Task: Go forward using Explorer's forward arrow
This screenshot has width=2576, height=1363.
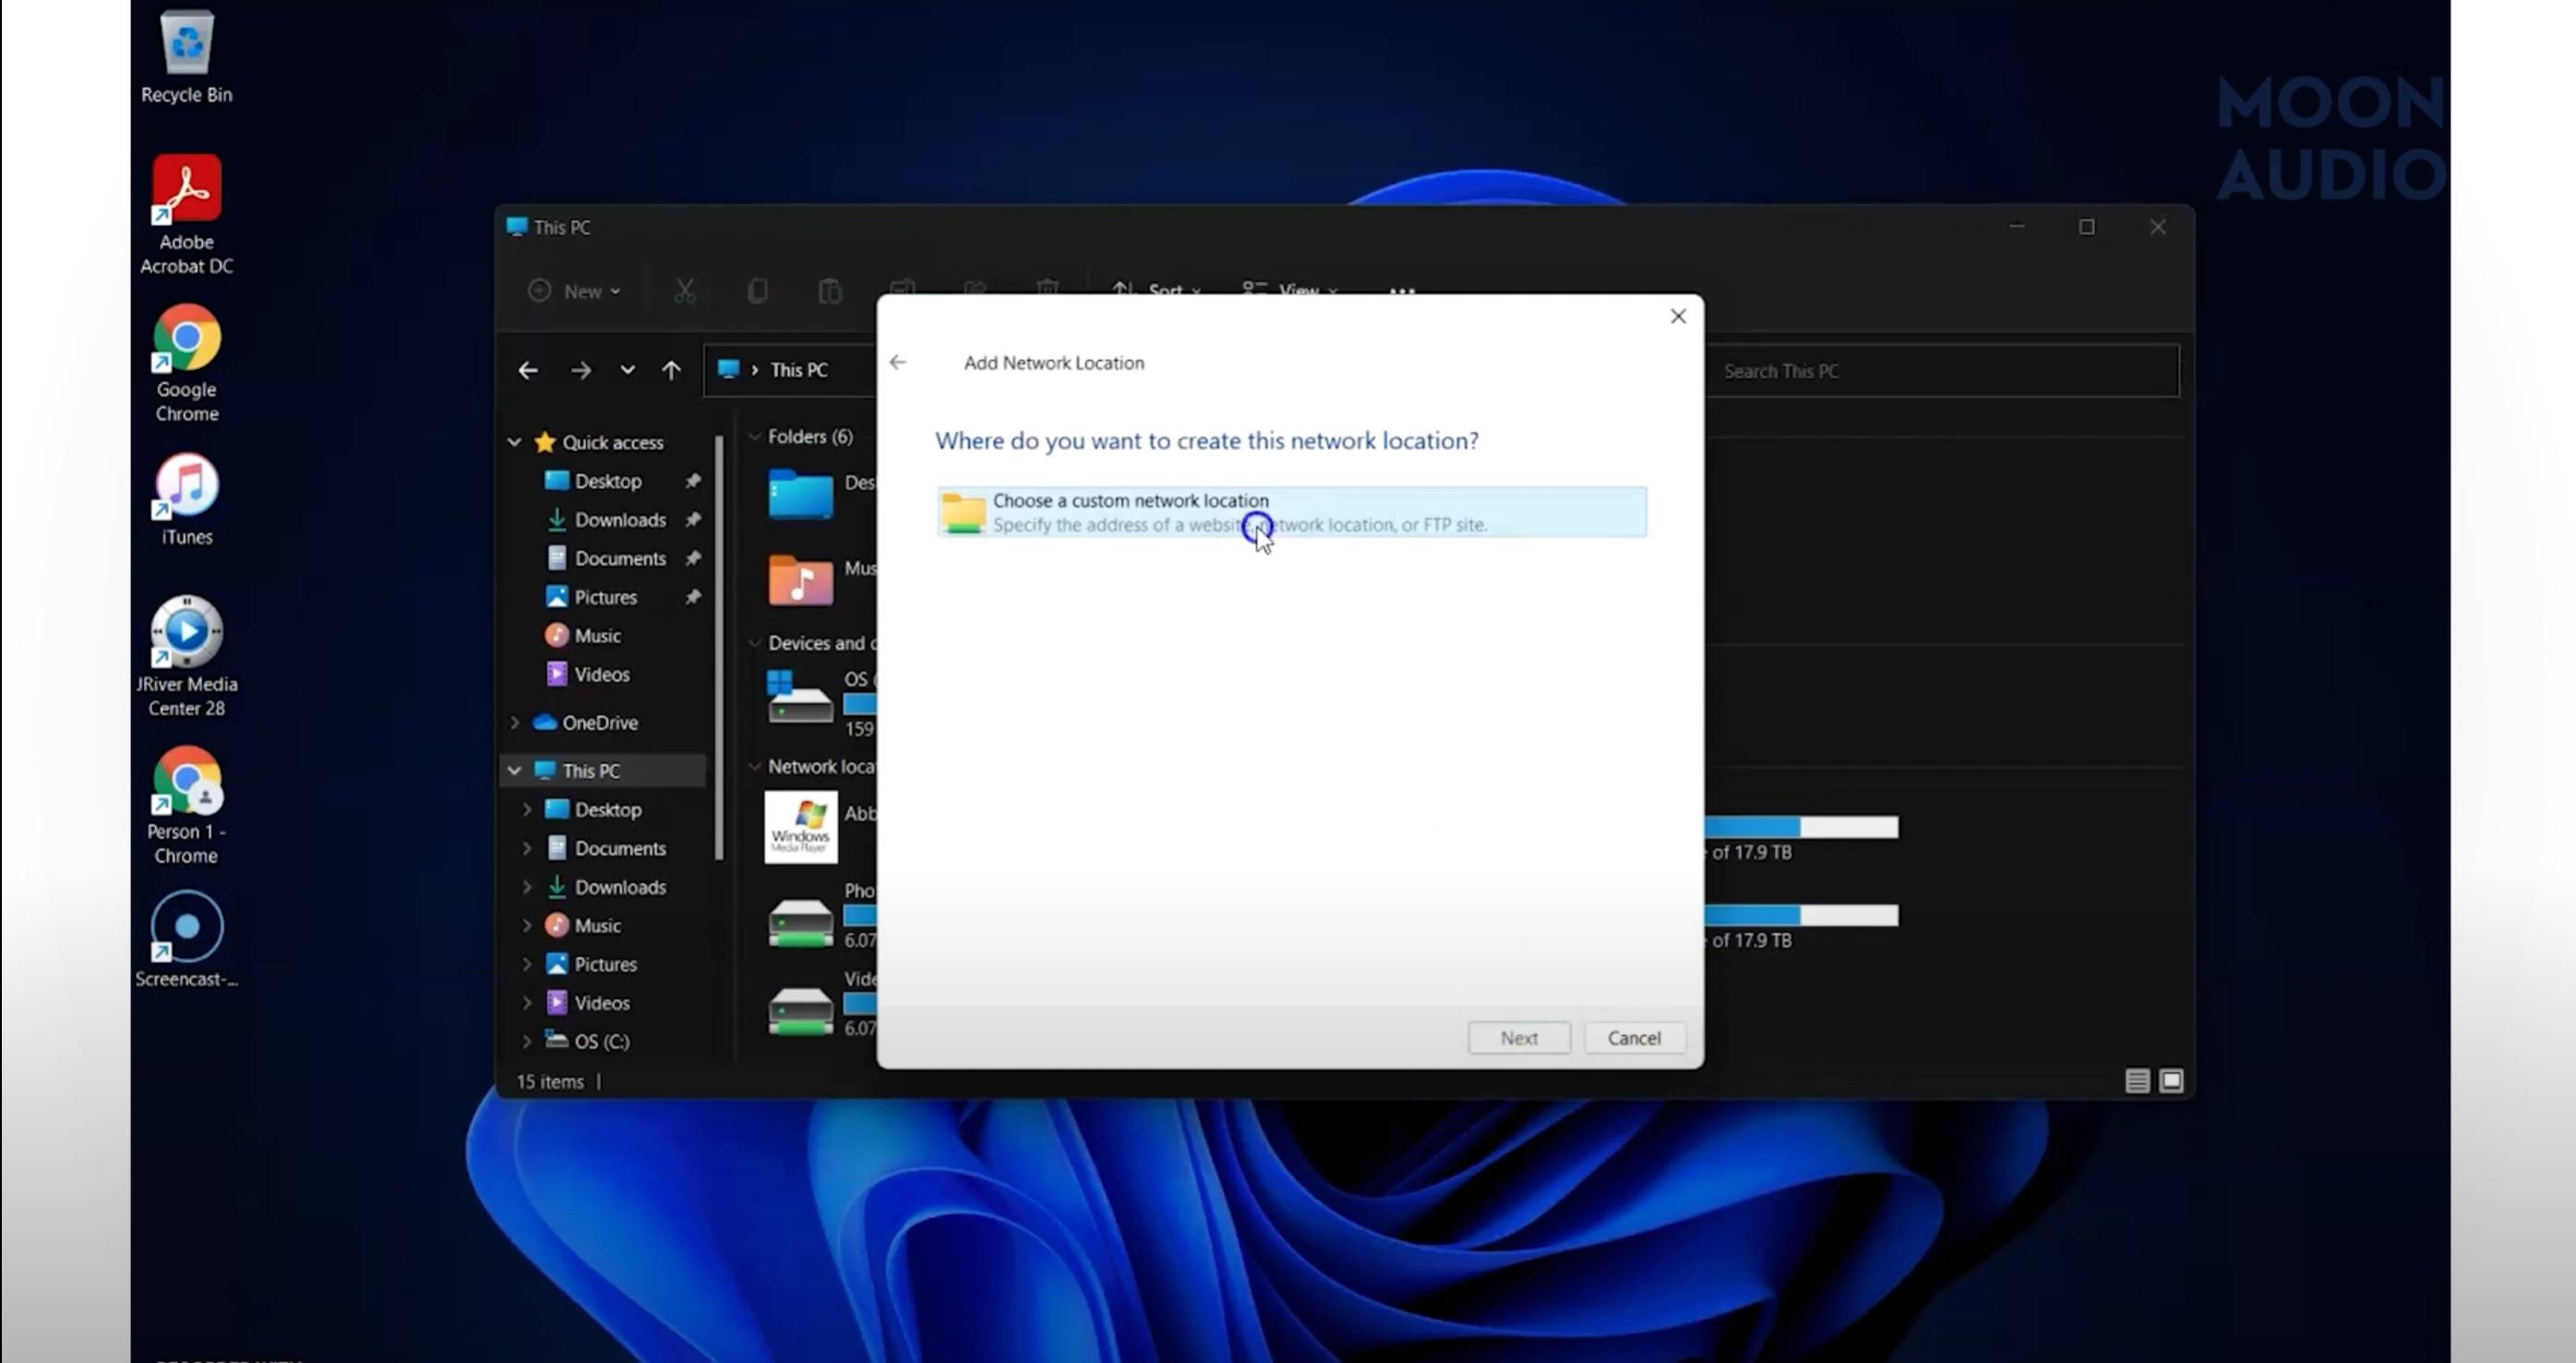Action: (x=581, y=370)
